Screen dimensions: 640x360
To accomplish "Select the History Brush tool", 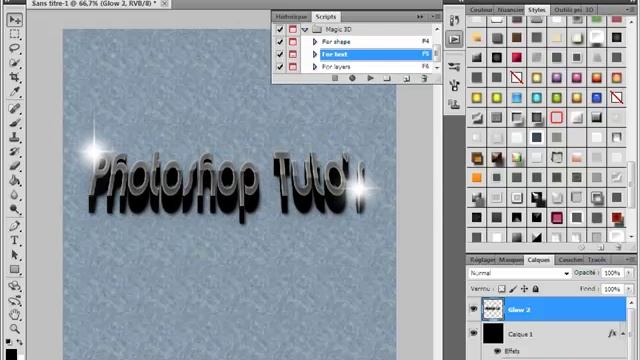I will click(x=15, y=151).
